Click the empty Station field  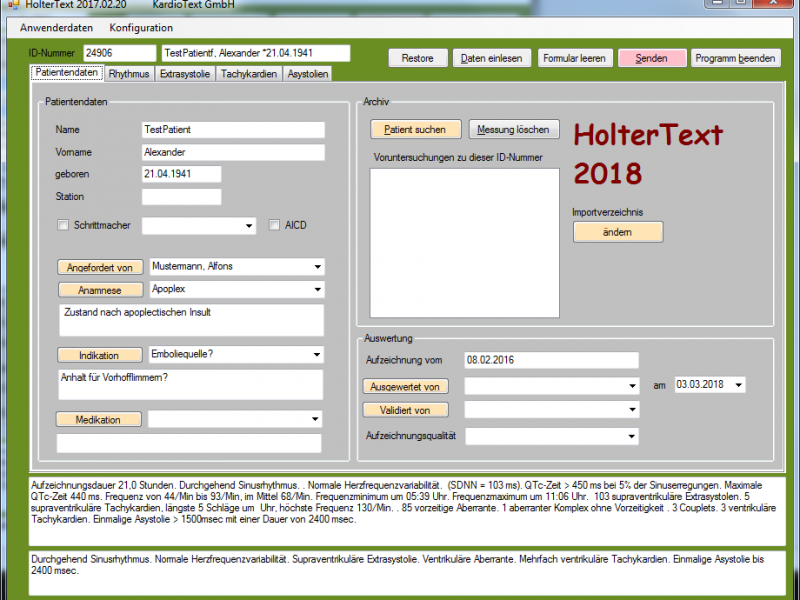click(182, 197)
